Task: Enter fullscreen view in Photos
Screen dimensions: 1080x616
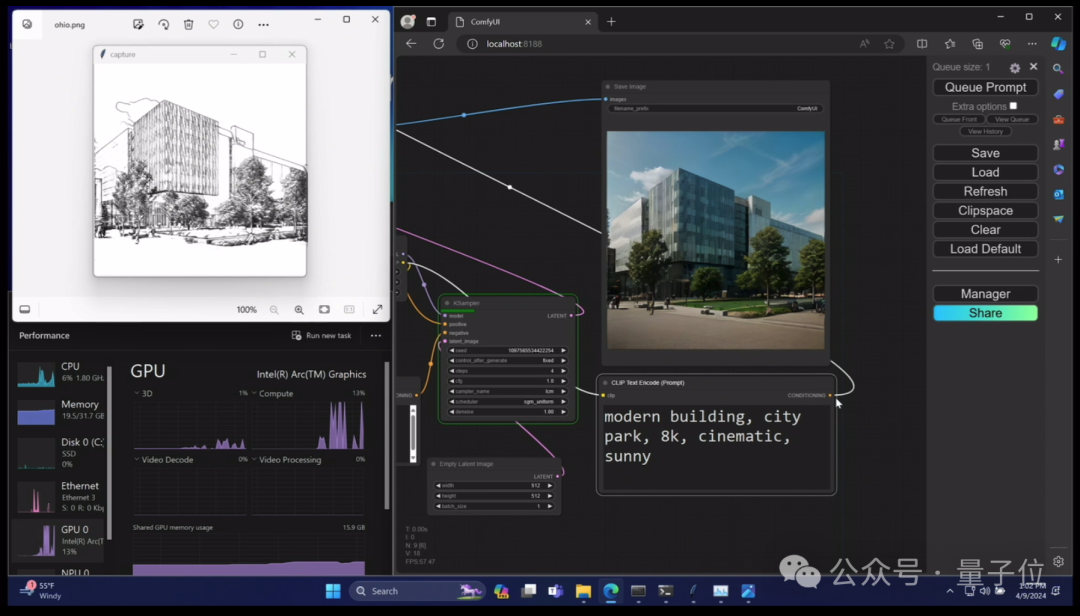Action: [377, 310]
